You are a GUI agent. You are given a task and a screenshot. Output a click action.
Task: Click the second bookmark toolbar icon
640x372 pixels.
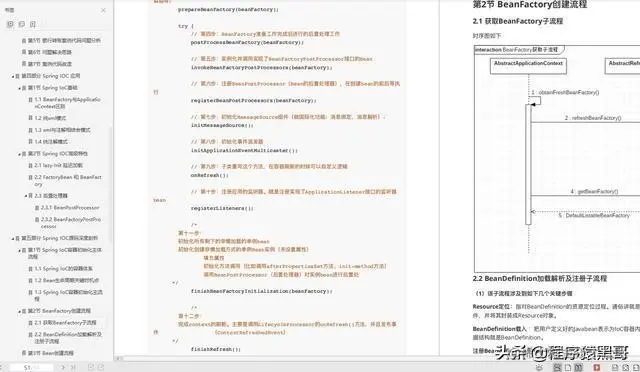point(22,24)
